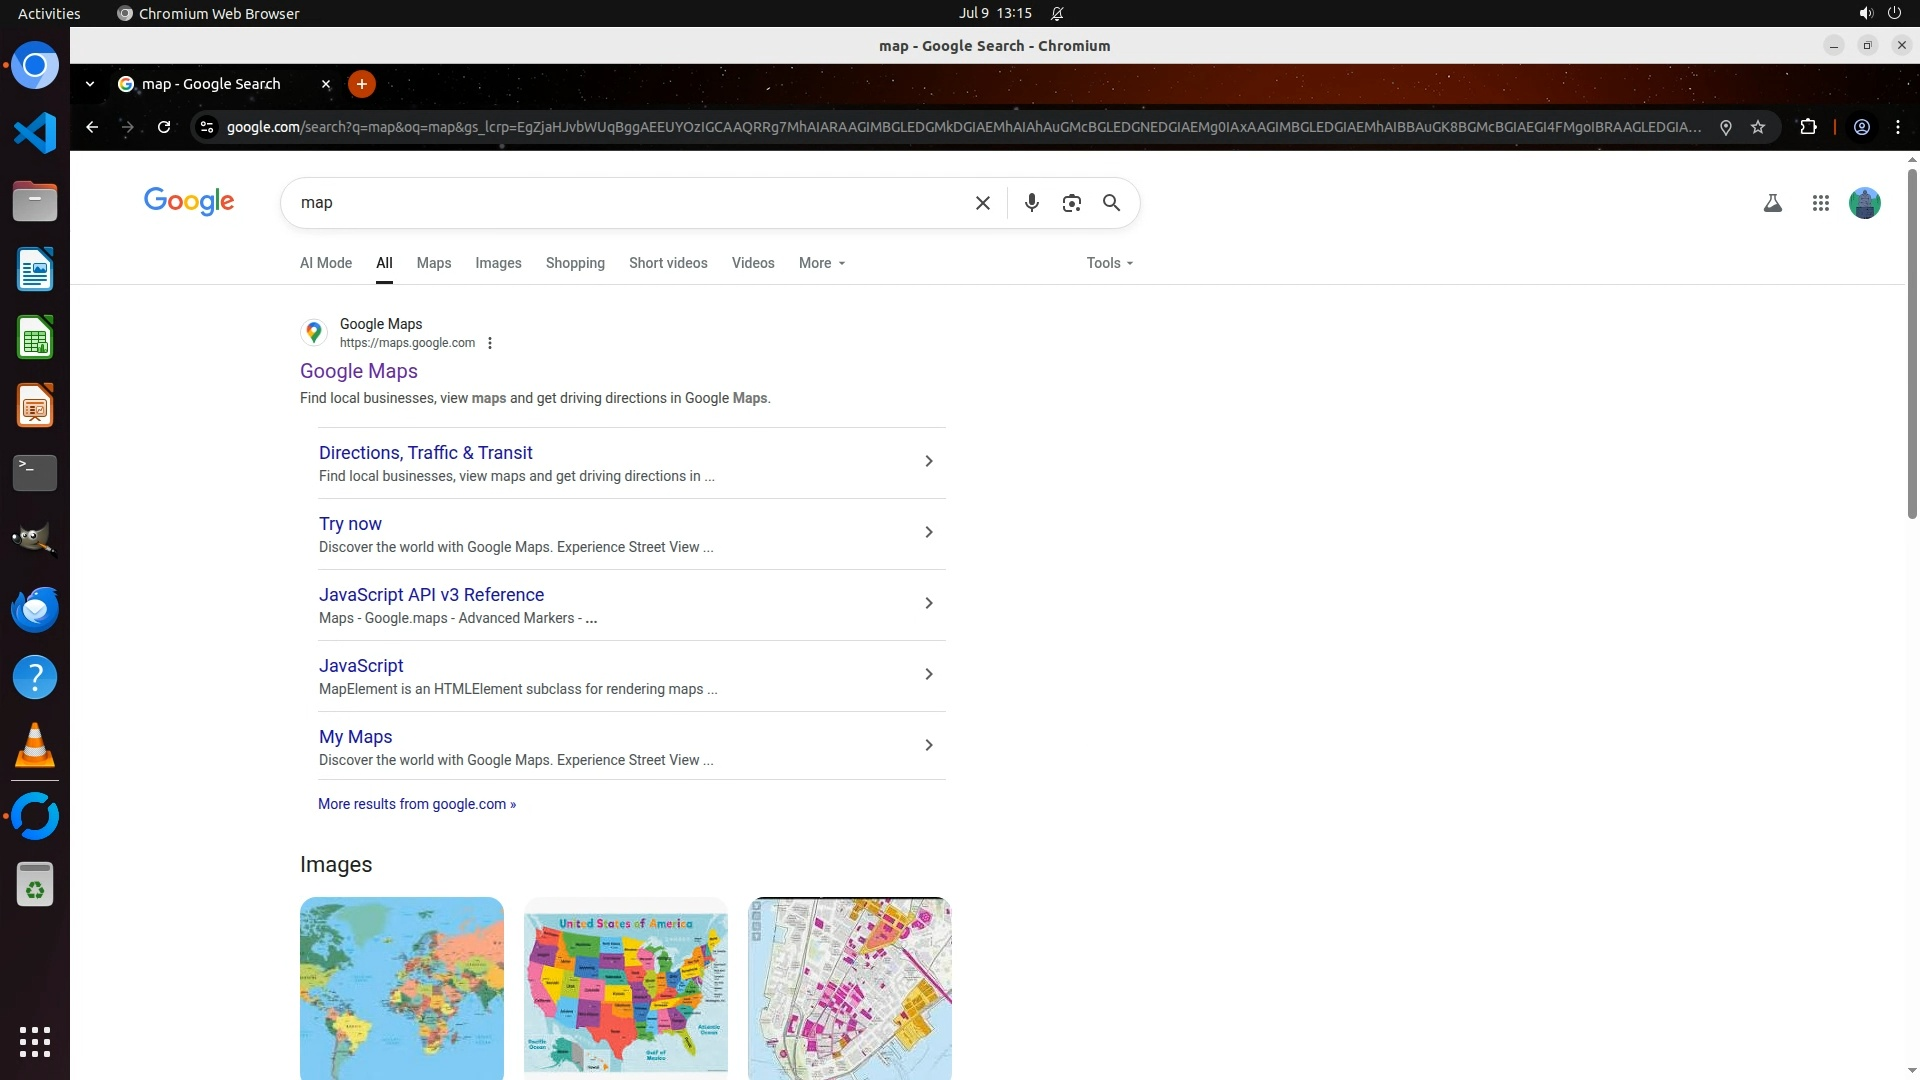The width and height of the screenshot is (1920, 1080).
Task: Bookmark this page with star icon
Action: pyautogui.click(x=1758, y=127)
